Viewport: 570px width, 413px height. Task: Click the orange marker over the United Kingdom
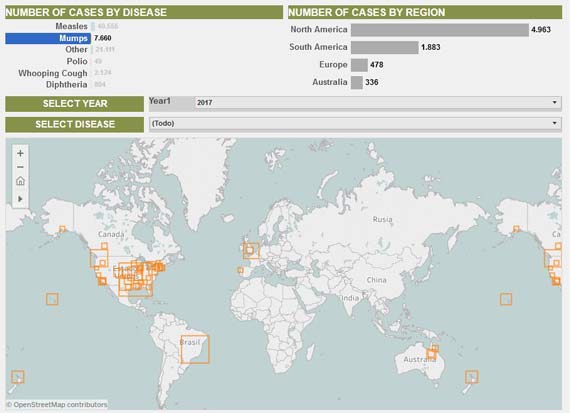click(251, 251)
